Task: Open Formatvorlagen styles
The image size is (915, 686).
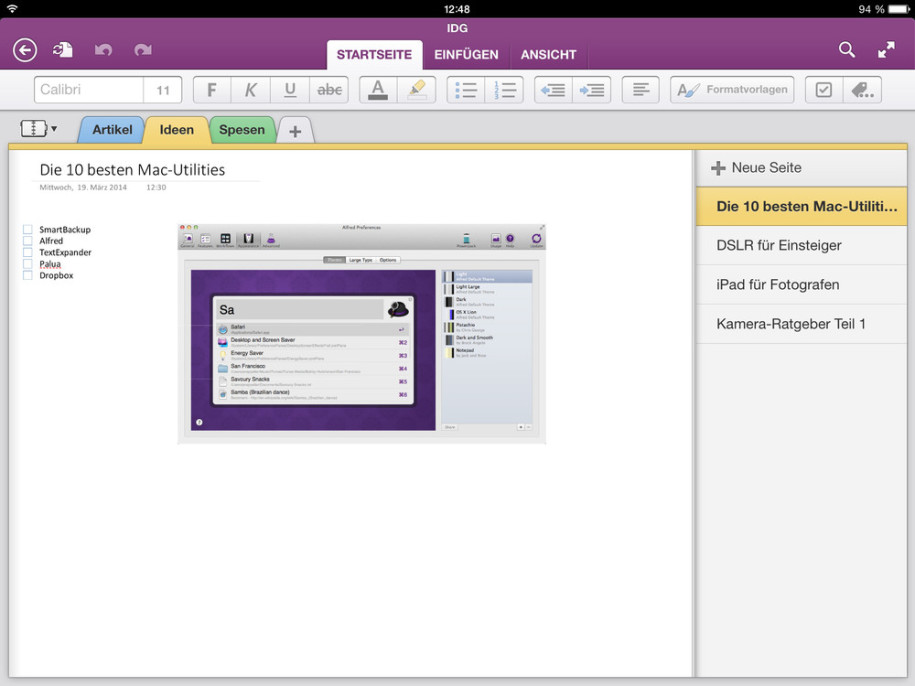Action: click(731, 89)
